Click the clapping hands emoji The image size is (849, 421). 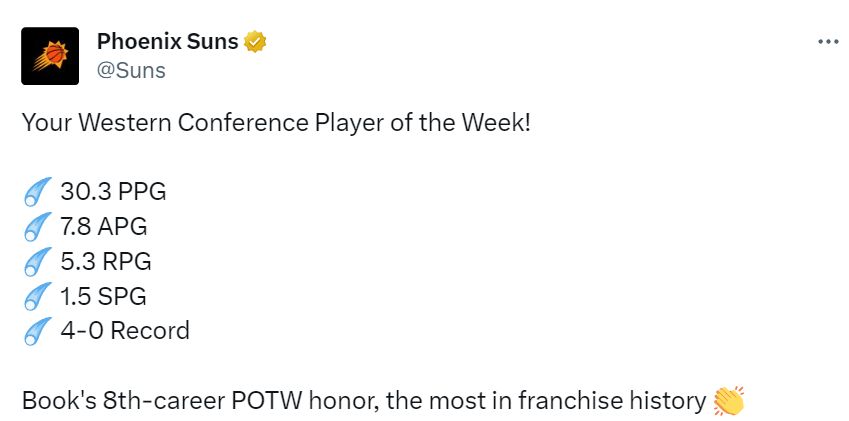[x=729, y=401]
